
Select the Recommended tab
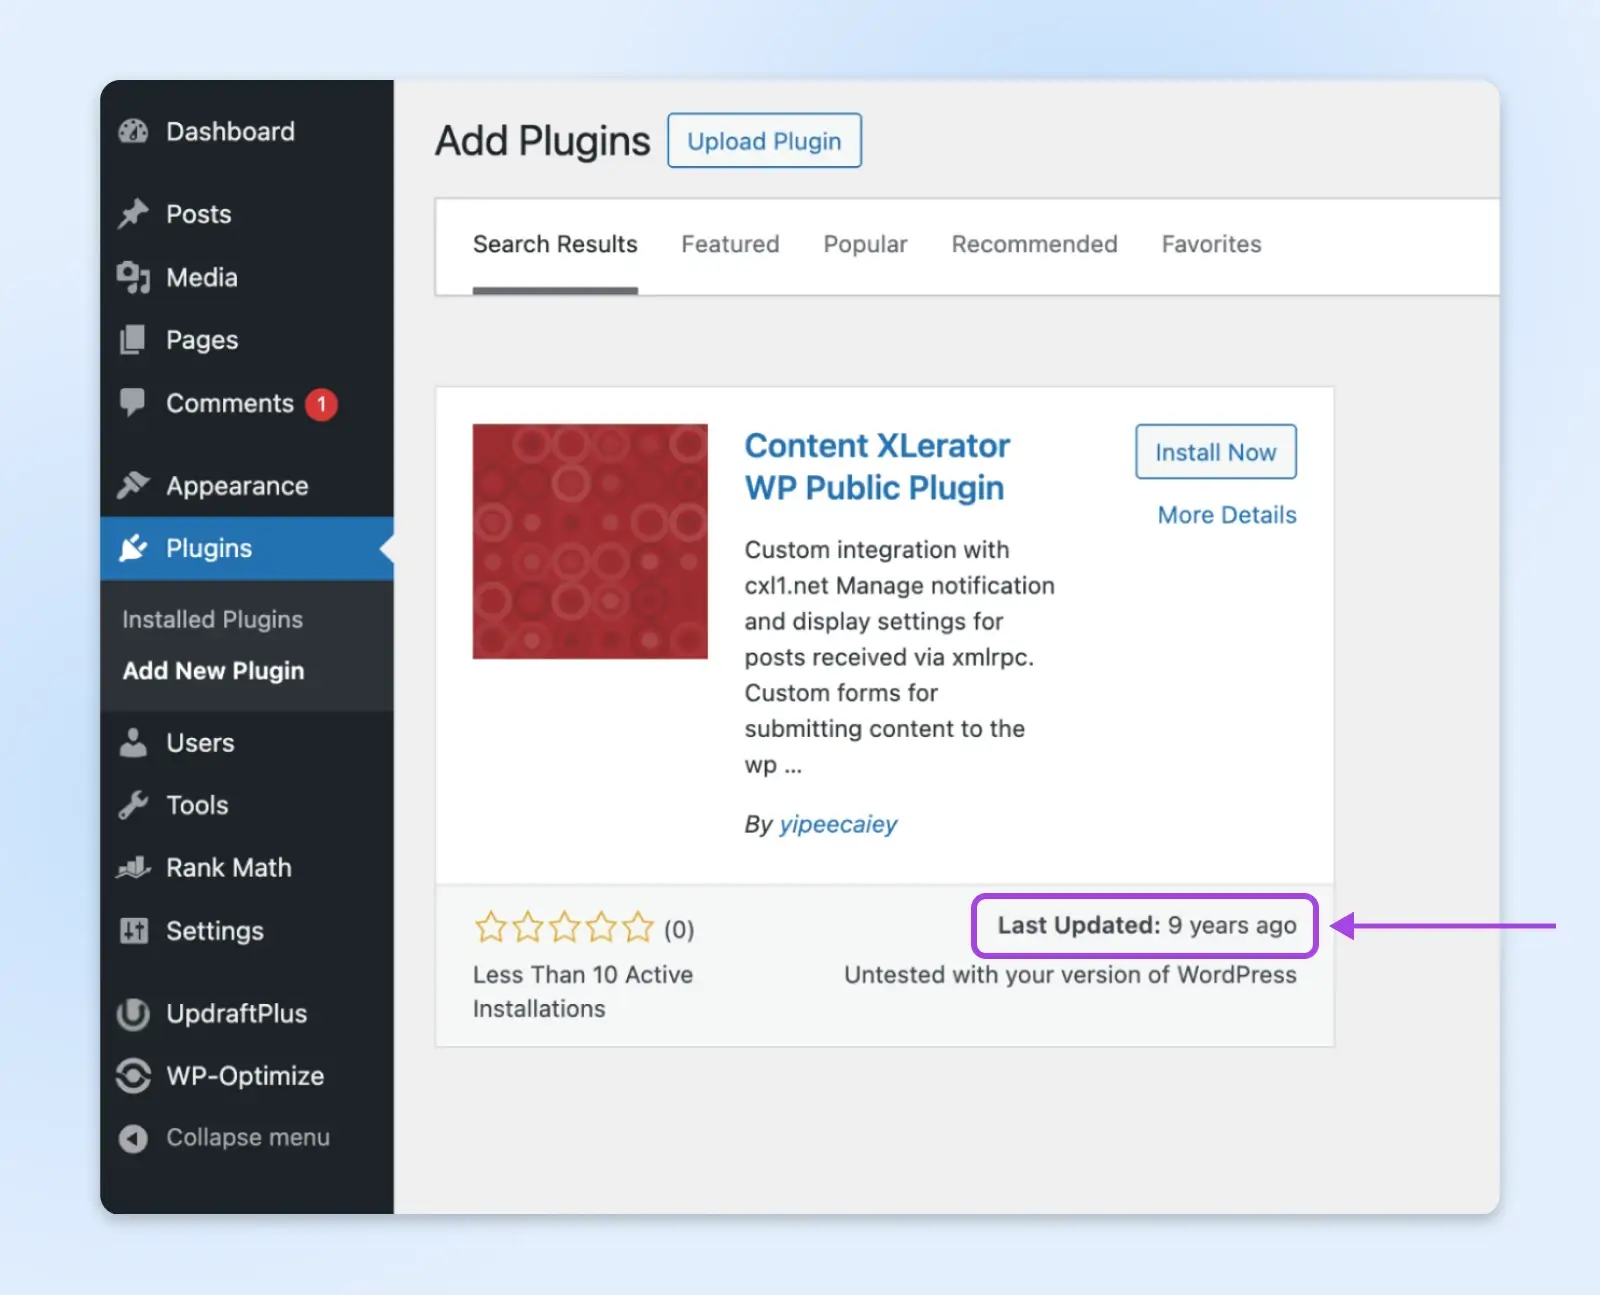[1034, 244]
